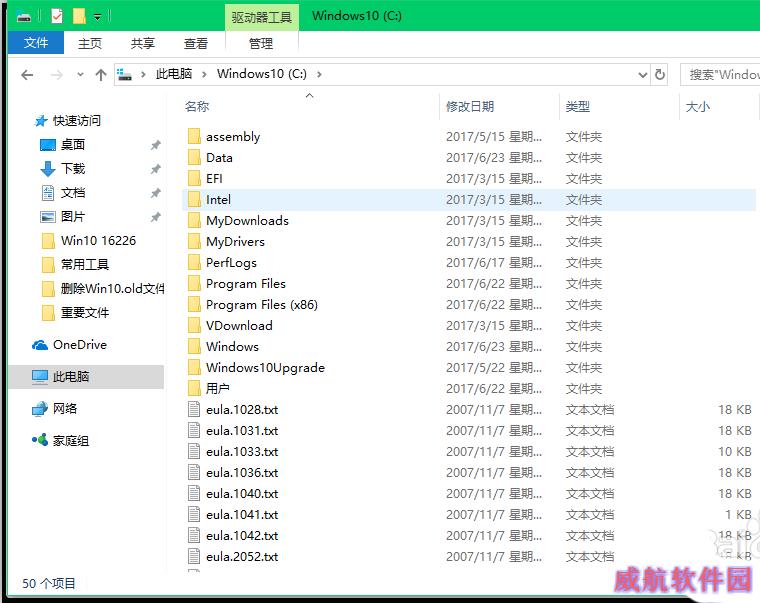Select the eula.2052.txt file name
Screen dimensions: 760x603
pos(242,556)
